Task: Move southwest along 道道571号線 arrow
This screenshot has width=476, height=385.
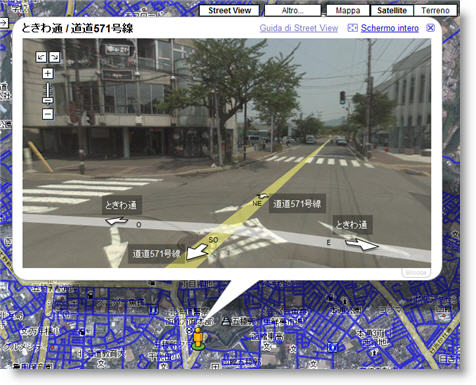Action: [x=196, y=253]
